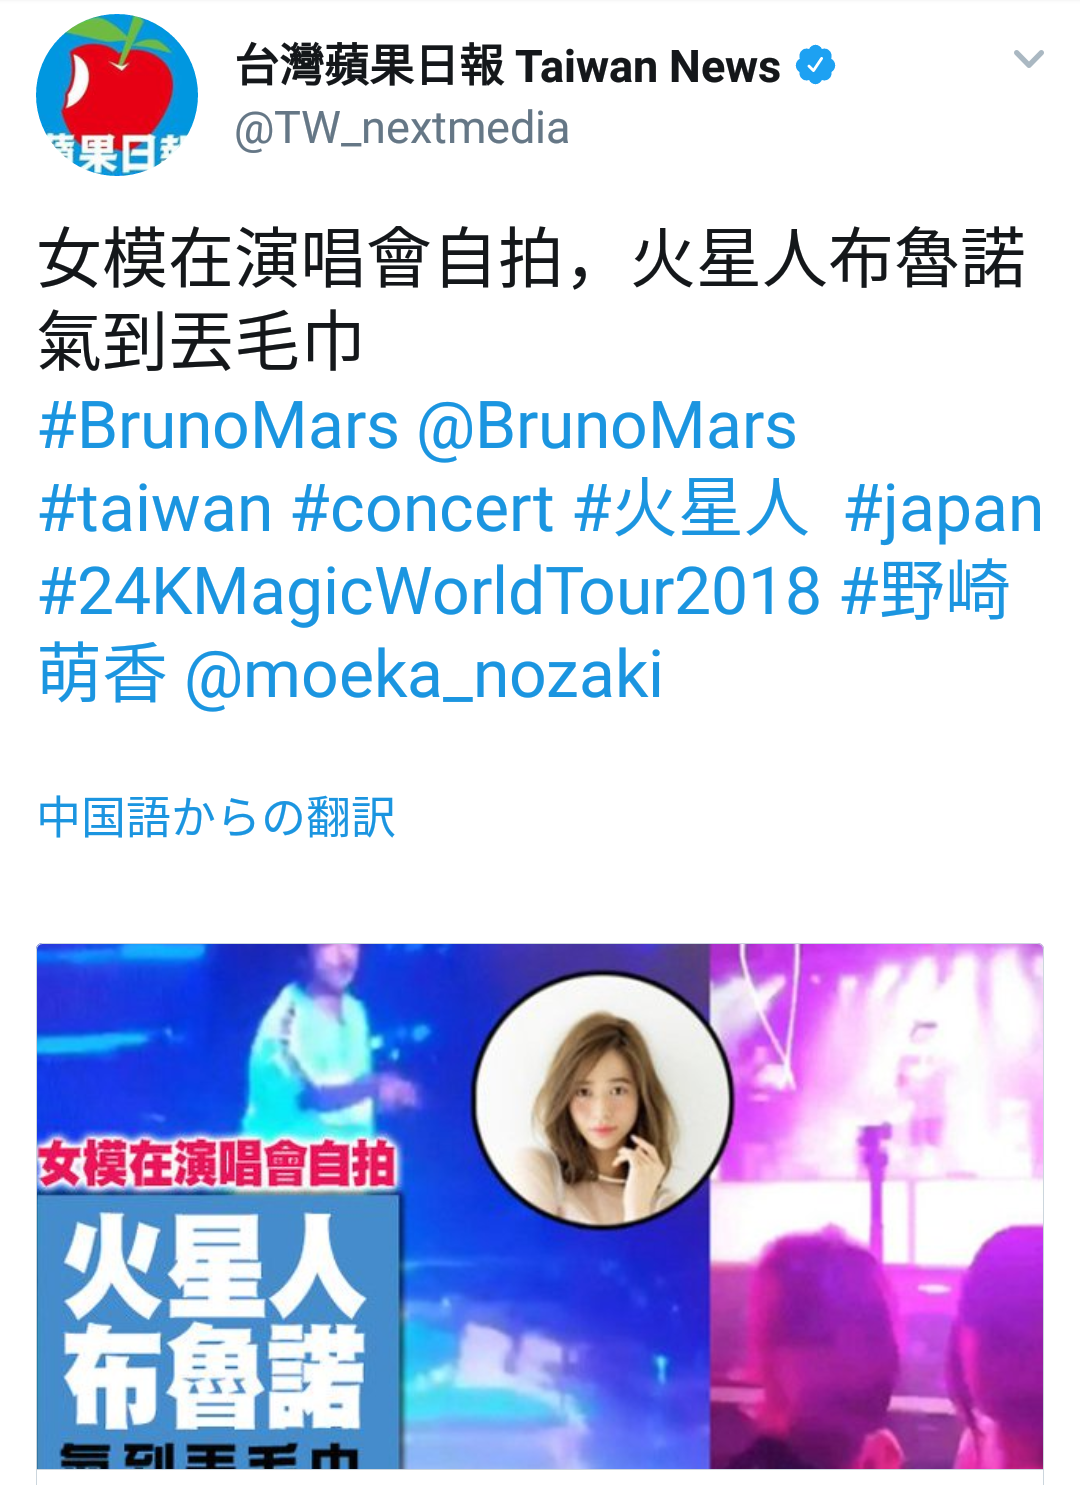Tap the #concert hashtag
Image resolution: width=1080 pixels, height=1485 pixels.
click(423, 510)
